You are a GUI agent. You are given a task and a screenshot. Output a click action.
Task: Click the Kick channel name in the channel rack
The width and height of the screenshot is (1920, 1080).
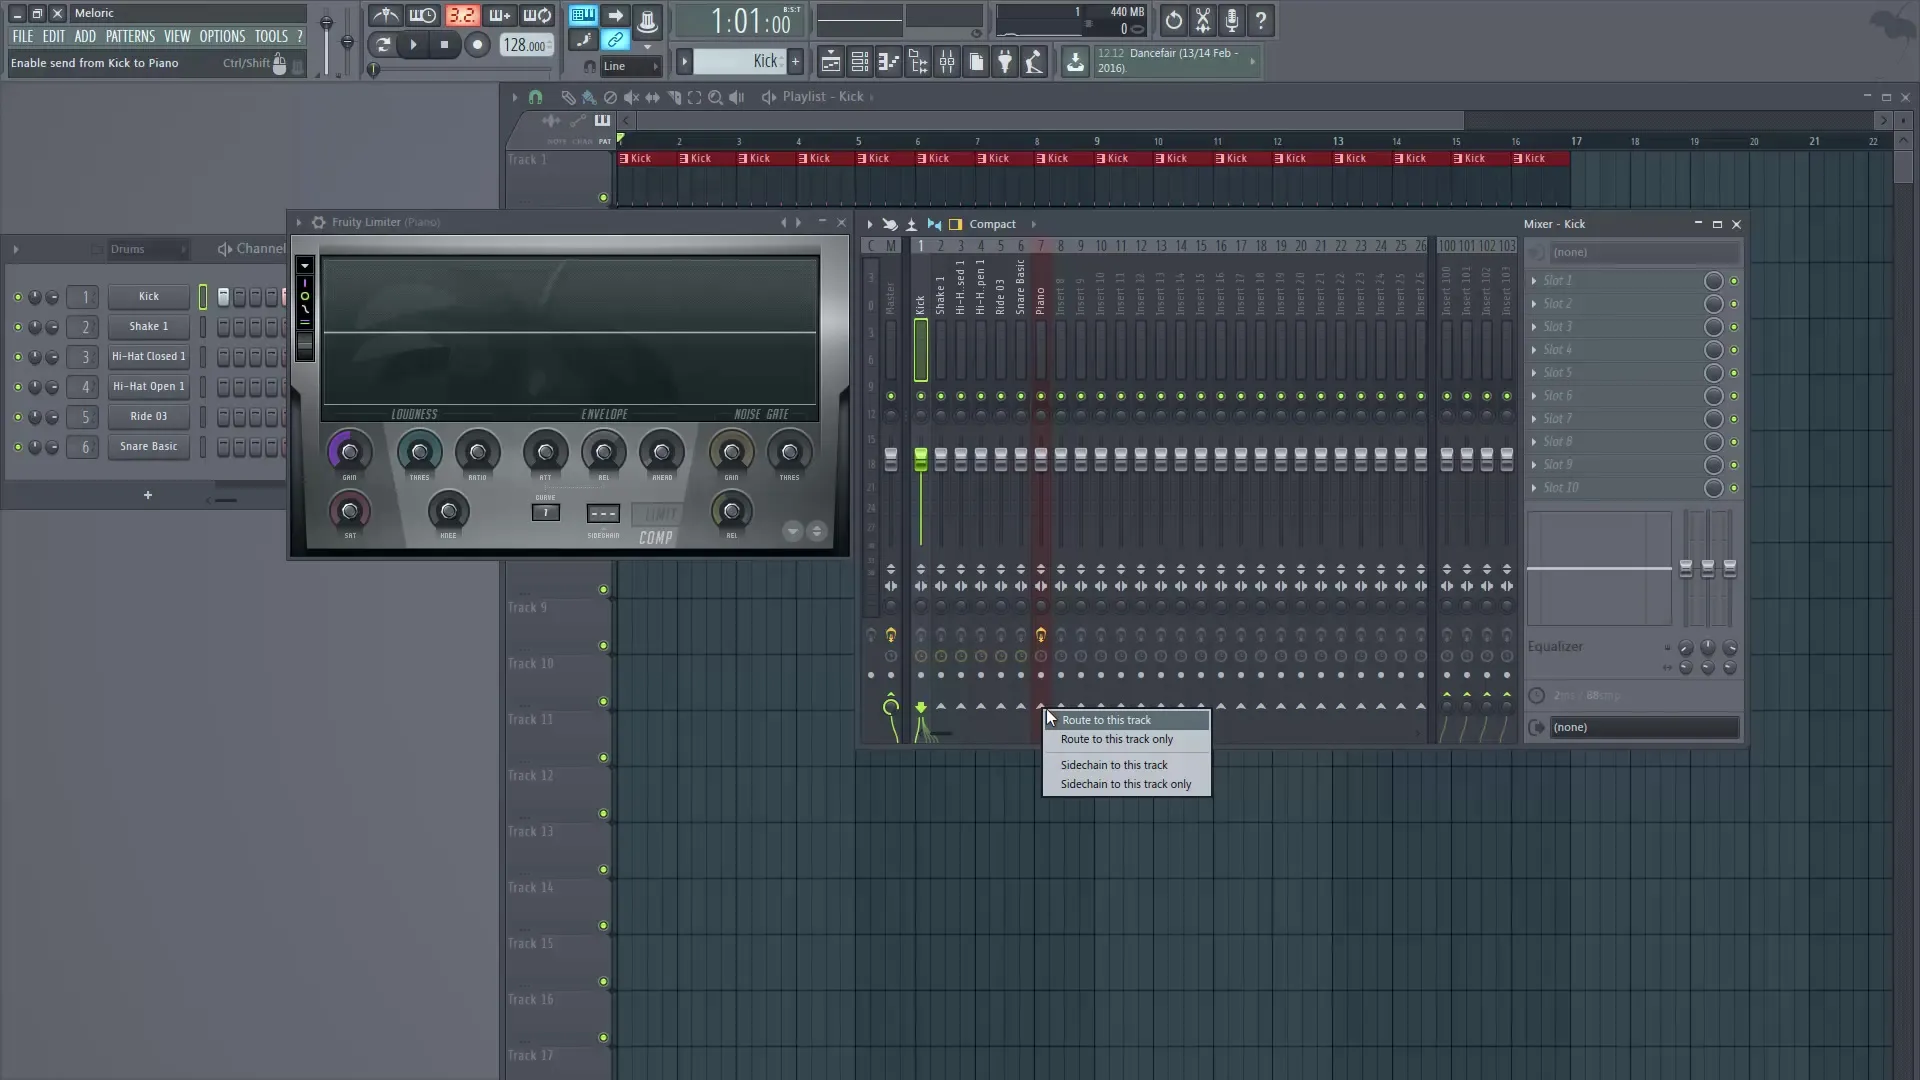148,296
